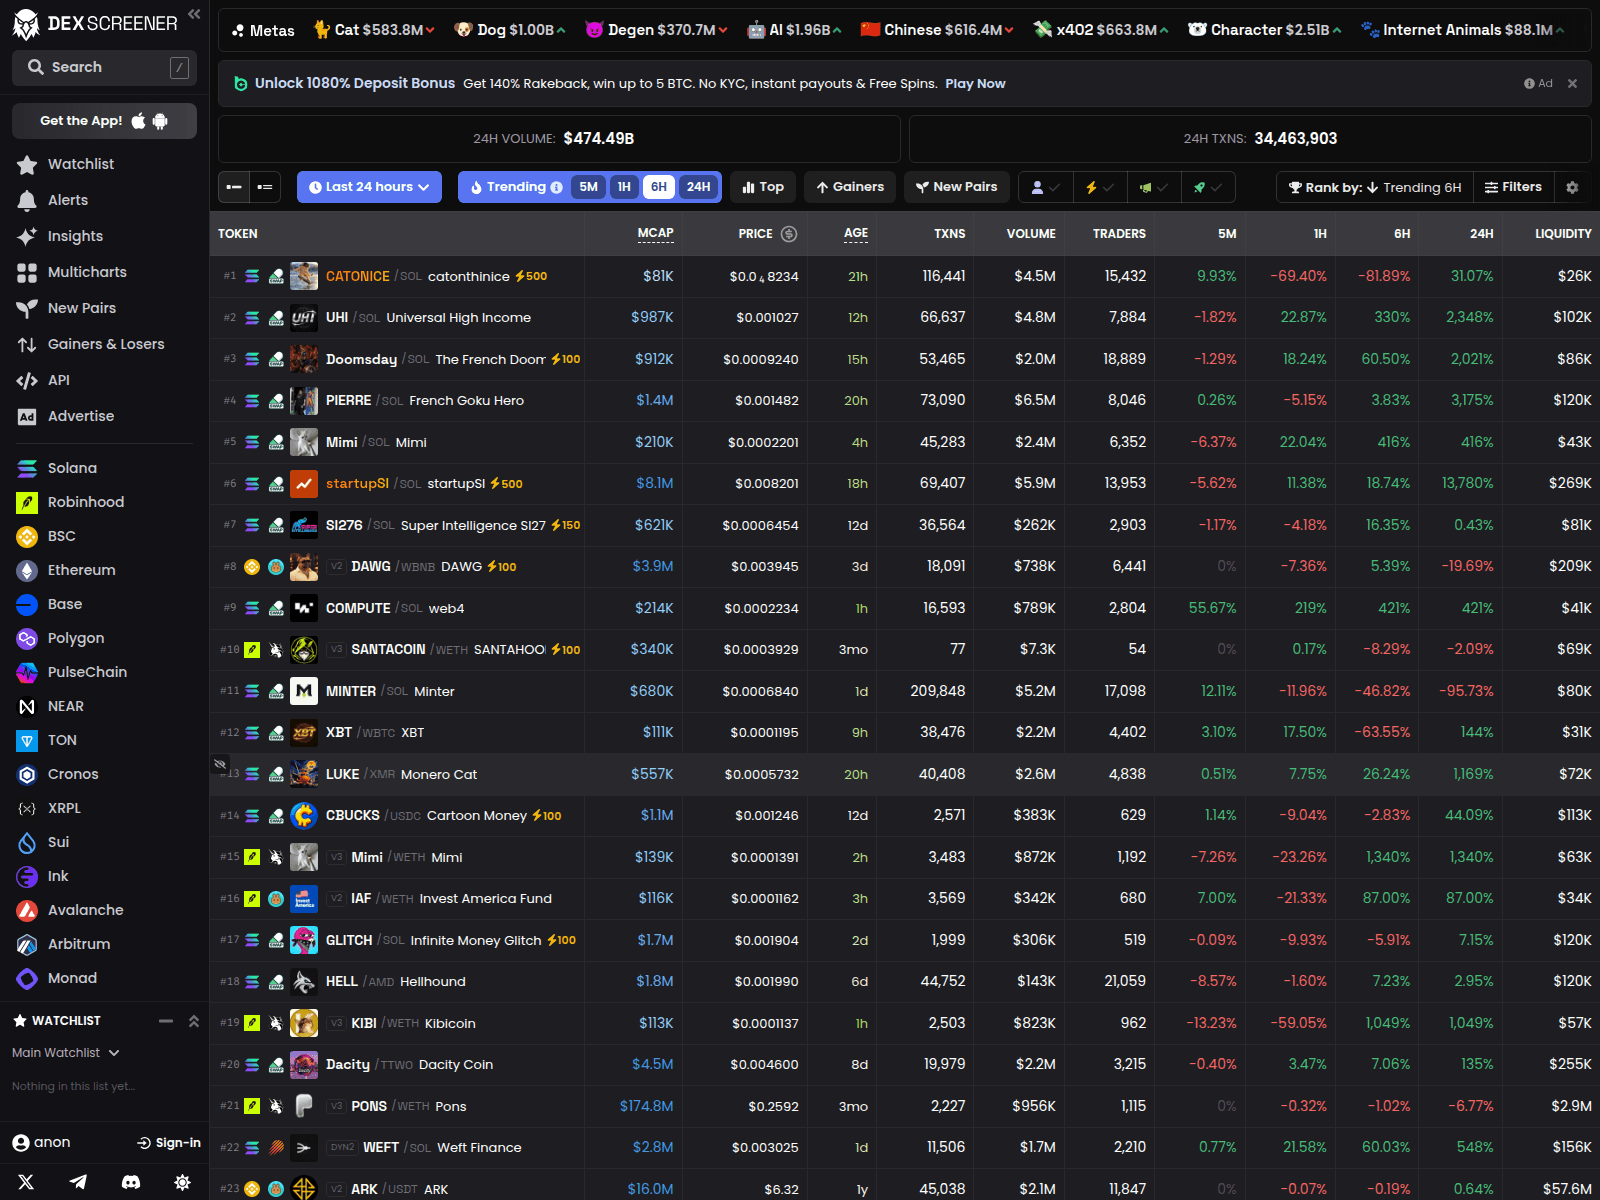
Task: Click the Play Now ad link
Action: [x=975, y=84]
